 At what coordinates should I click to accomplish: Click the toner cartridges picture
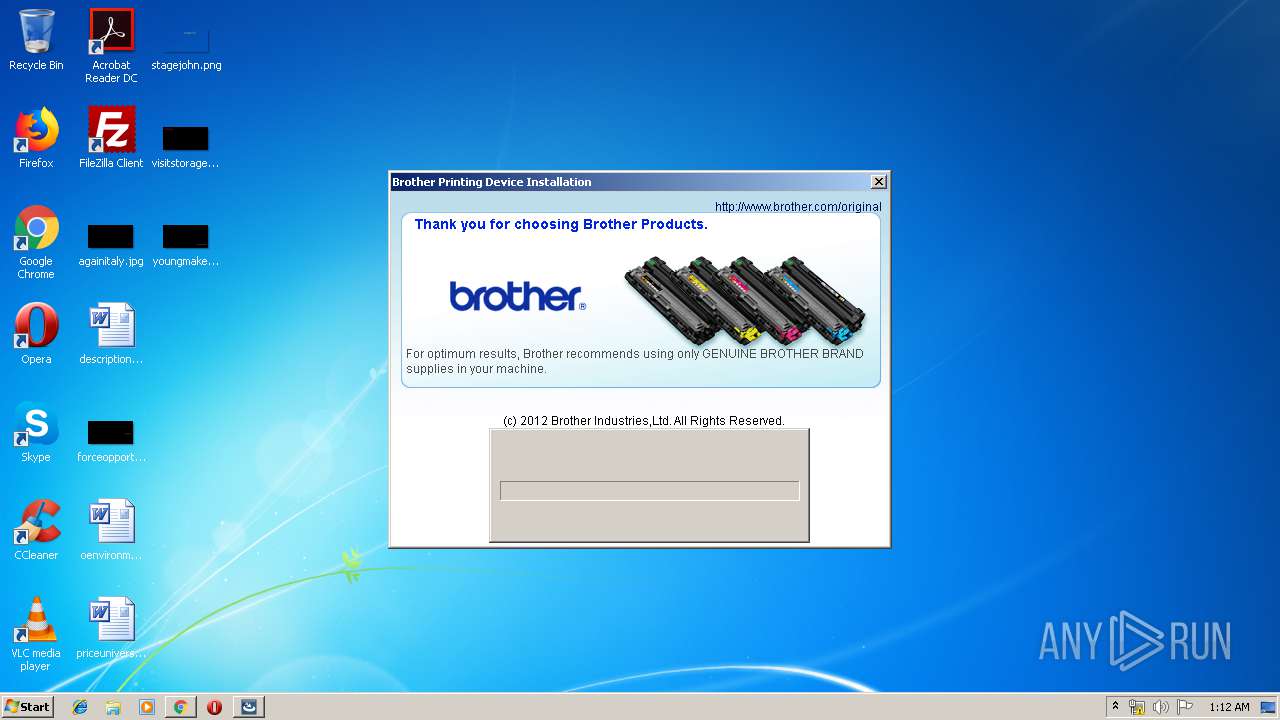pos(745,300)
